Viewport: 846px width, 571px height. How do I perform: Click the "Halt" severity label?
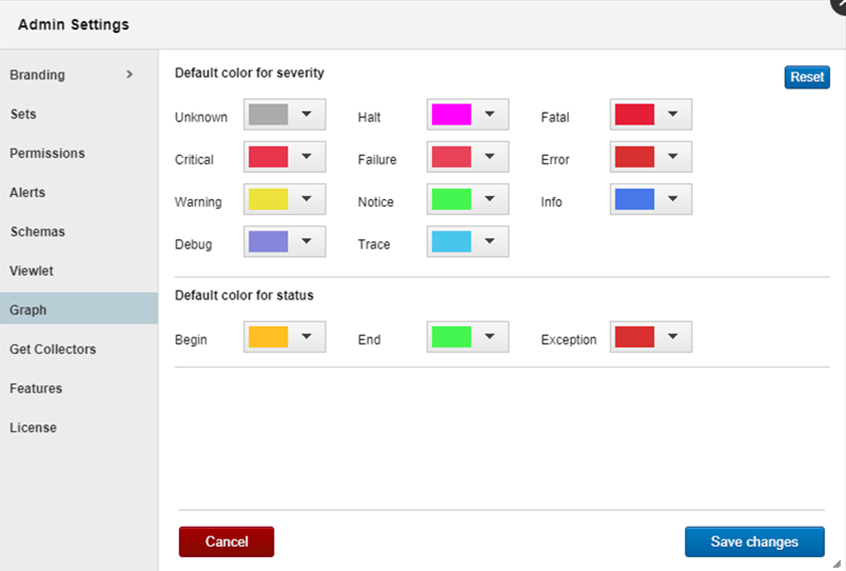(369, 117)
